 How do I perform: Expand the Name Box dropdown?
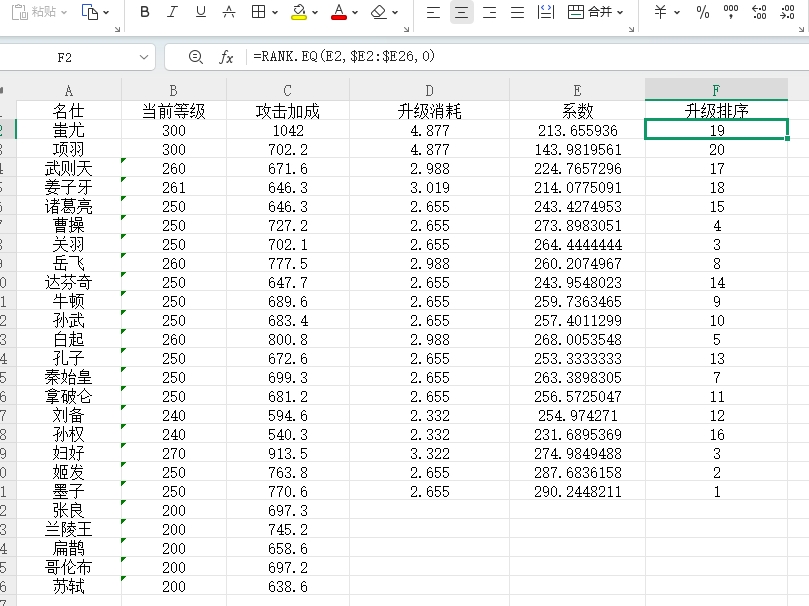(144, 57)
